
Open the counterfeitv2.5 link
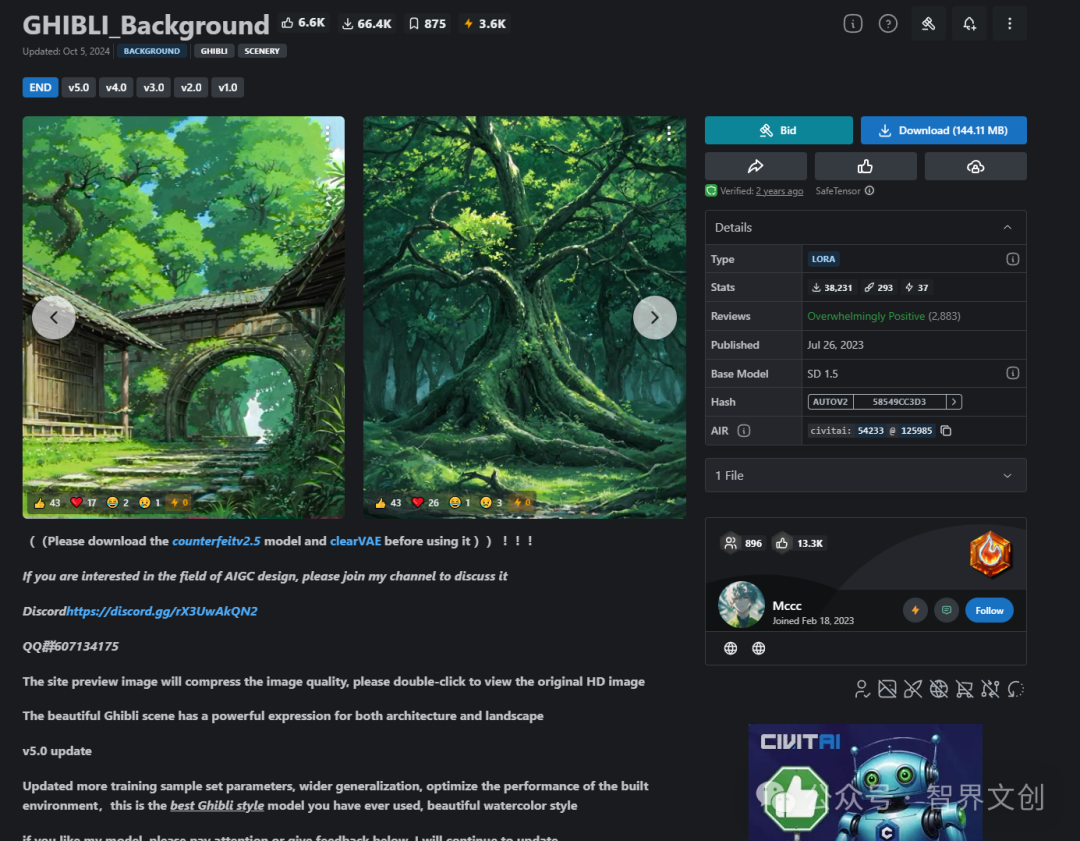216,541
